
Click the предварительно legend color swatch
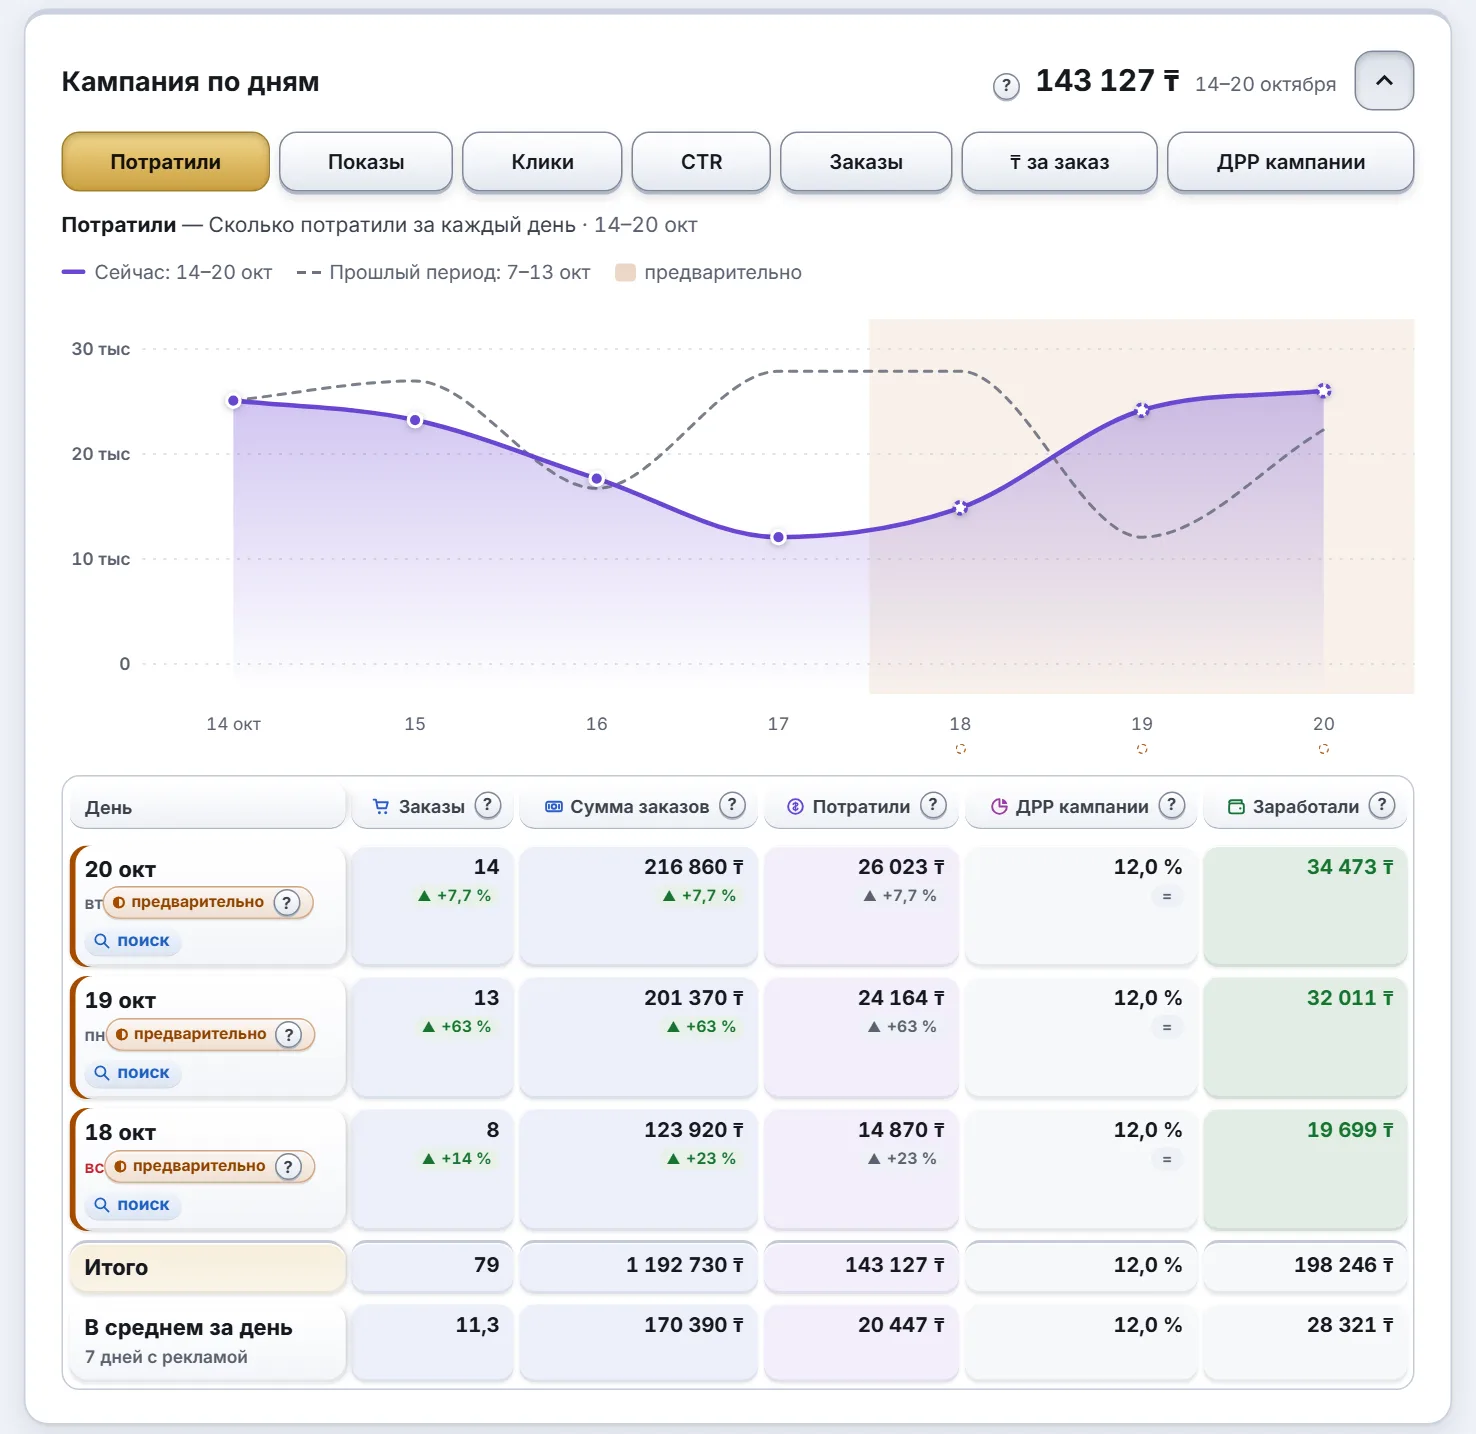click(626, 272)
